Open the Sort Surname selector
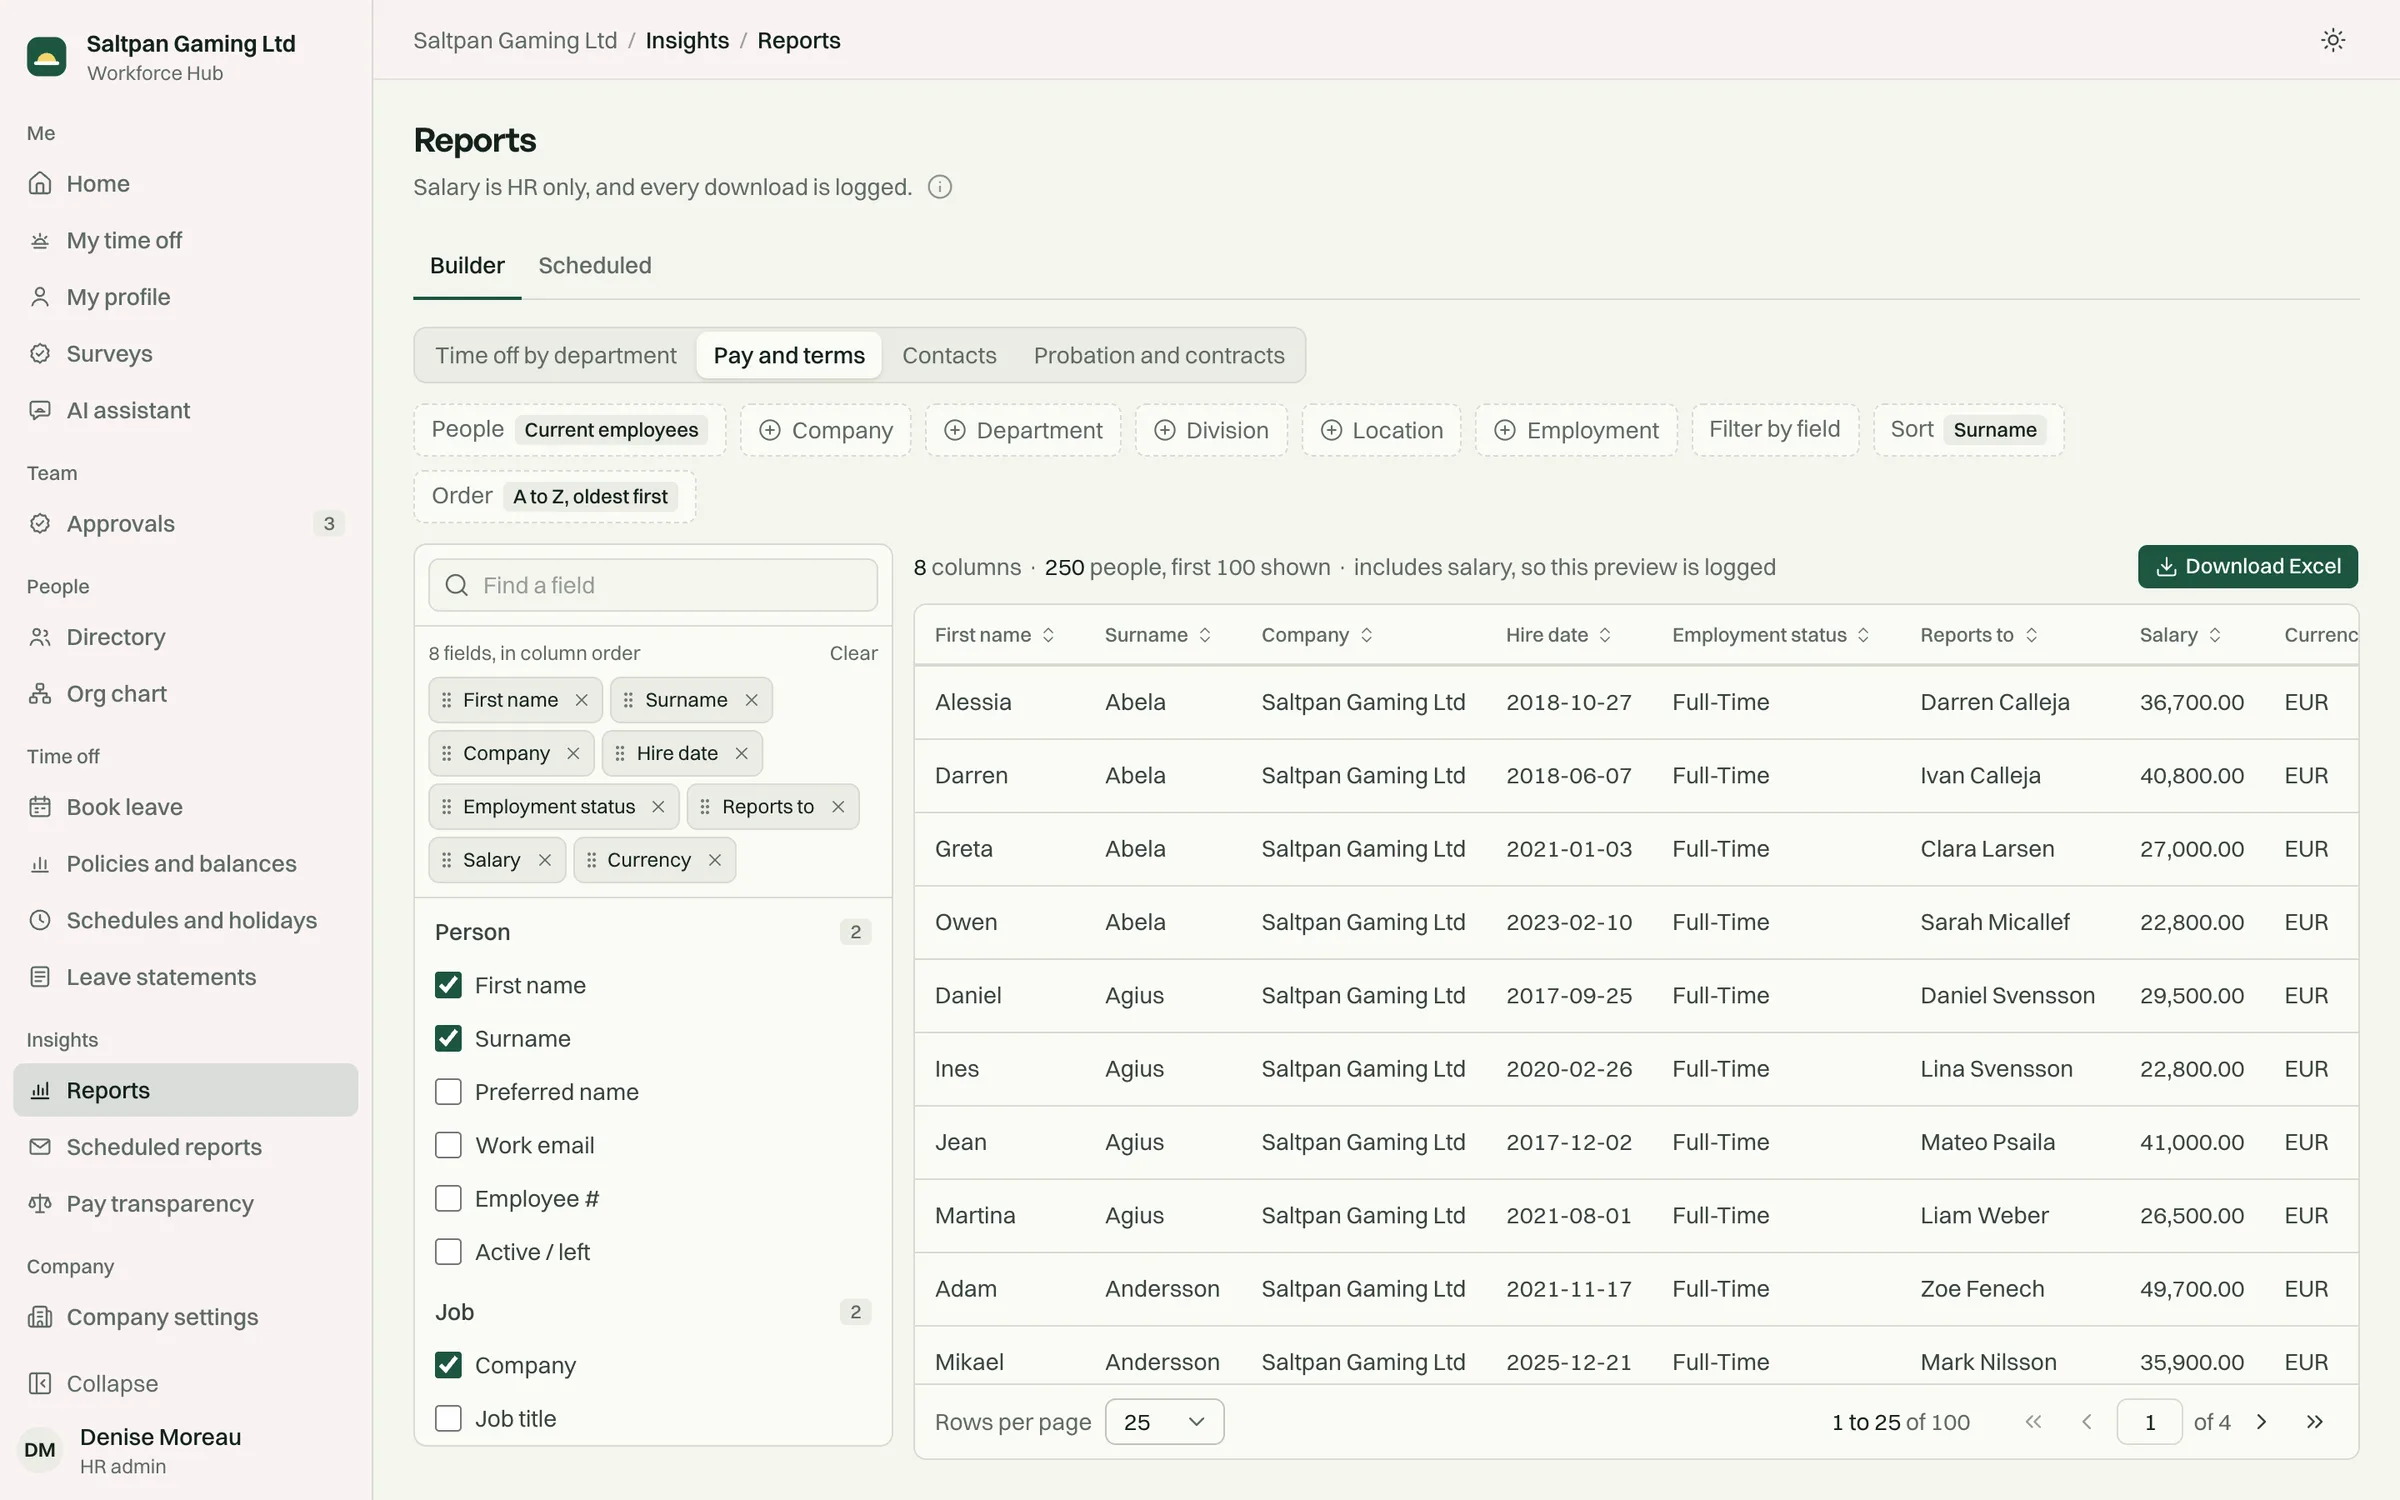2400x1500 pixels. pyautogui.click(x=1968, y=430)
